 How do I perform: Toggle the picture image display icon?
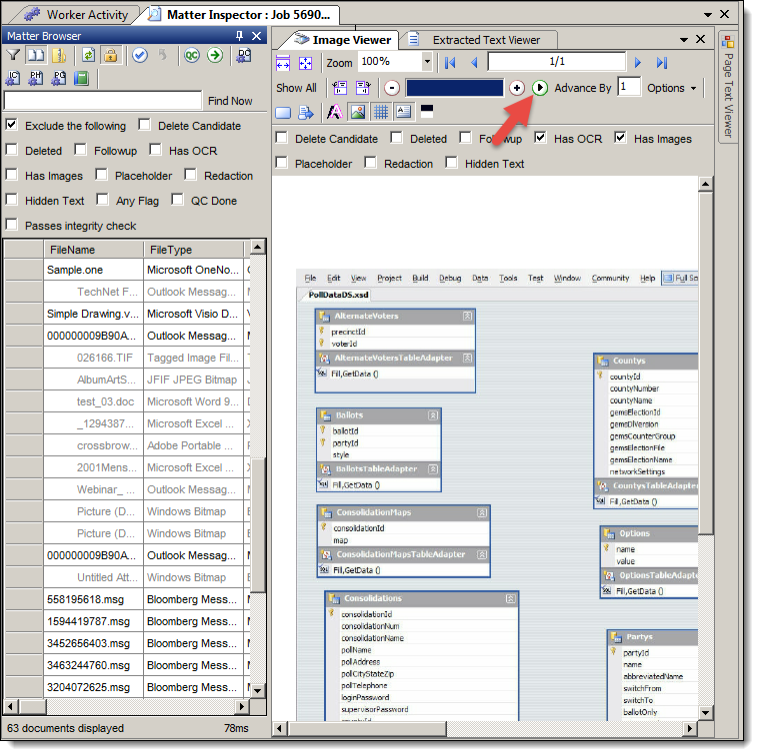click(358, 112)
